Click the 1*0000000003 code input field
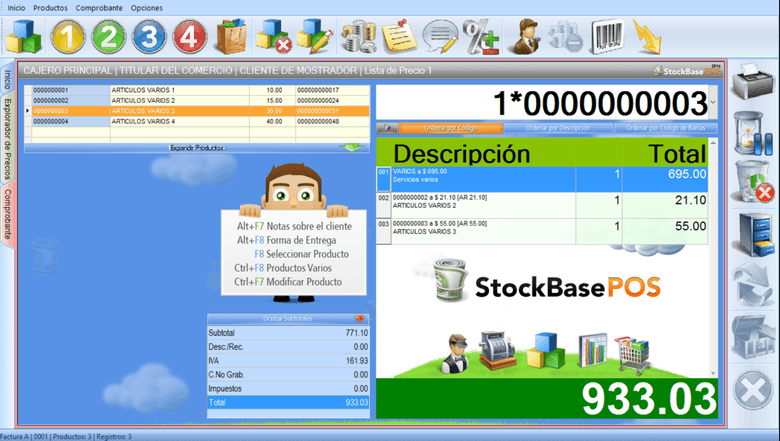The width and height of the screenshot is (780, 441). (x=542, y=103)
